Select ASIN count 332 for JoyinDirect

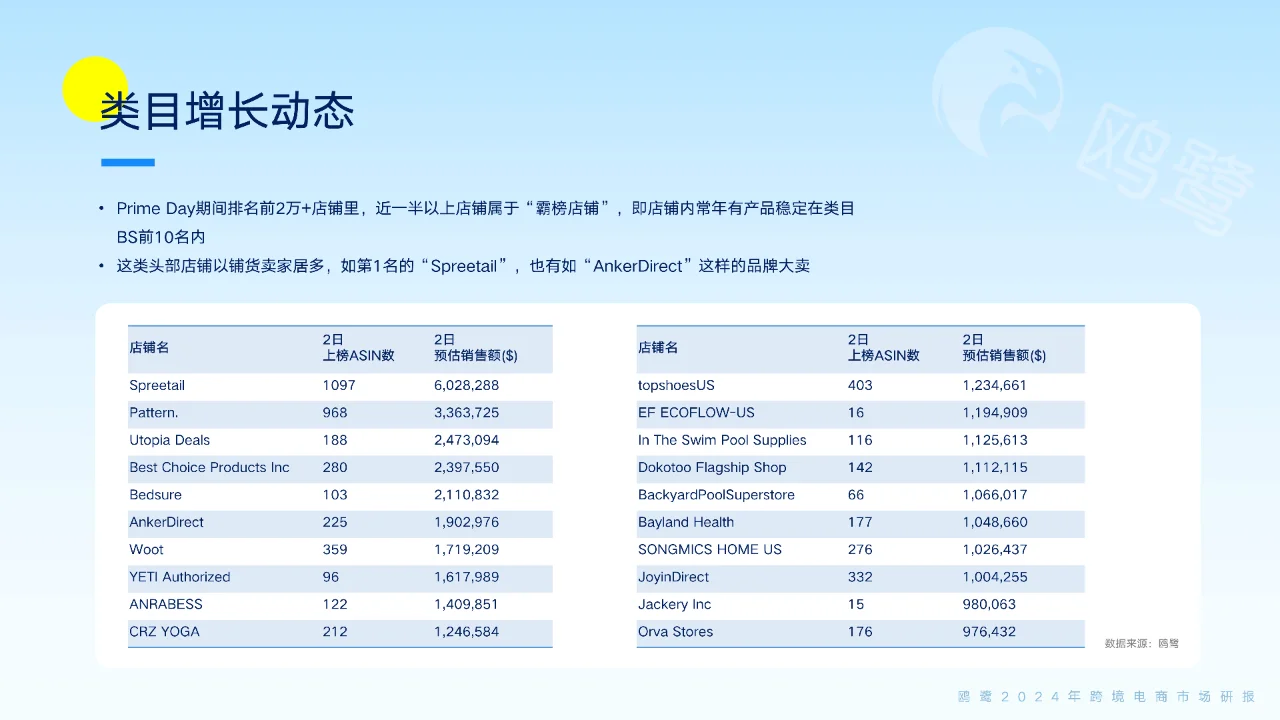(x=860, y=577)
